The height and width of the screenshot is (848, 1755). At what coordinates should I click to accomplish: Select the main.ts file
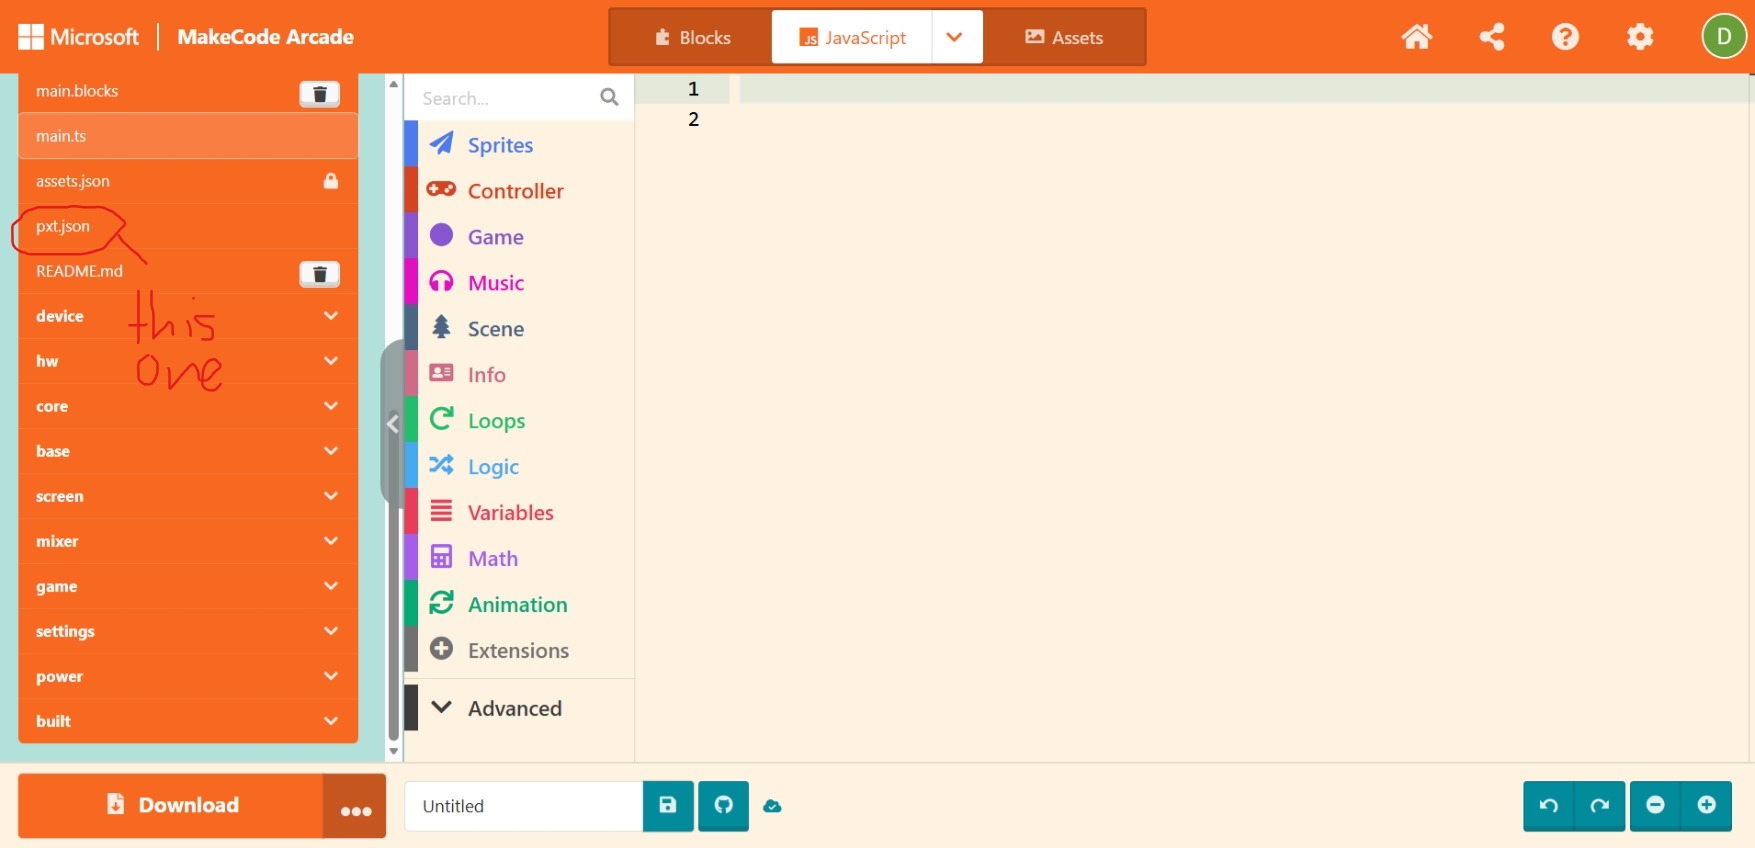(x=188, y=136)
